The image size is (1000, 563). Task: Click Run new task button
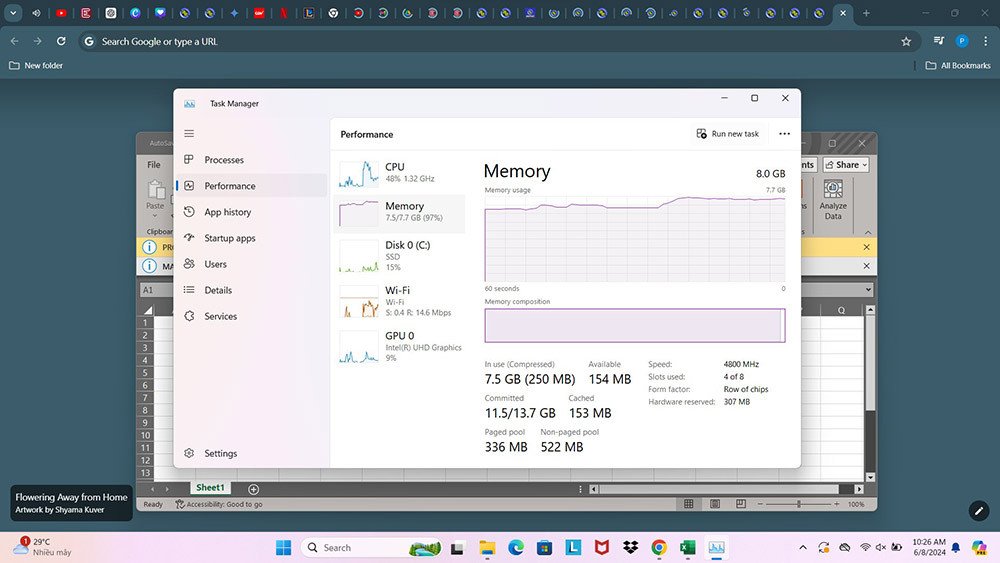[x=727, y=134]
